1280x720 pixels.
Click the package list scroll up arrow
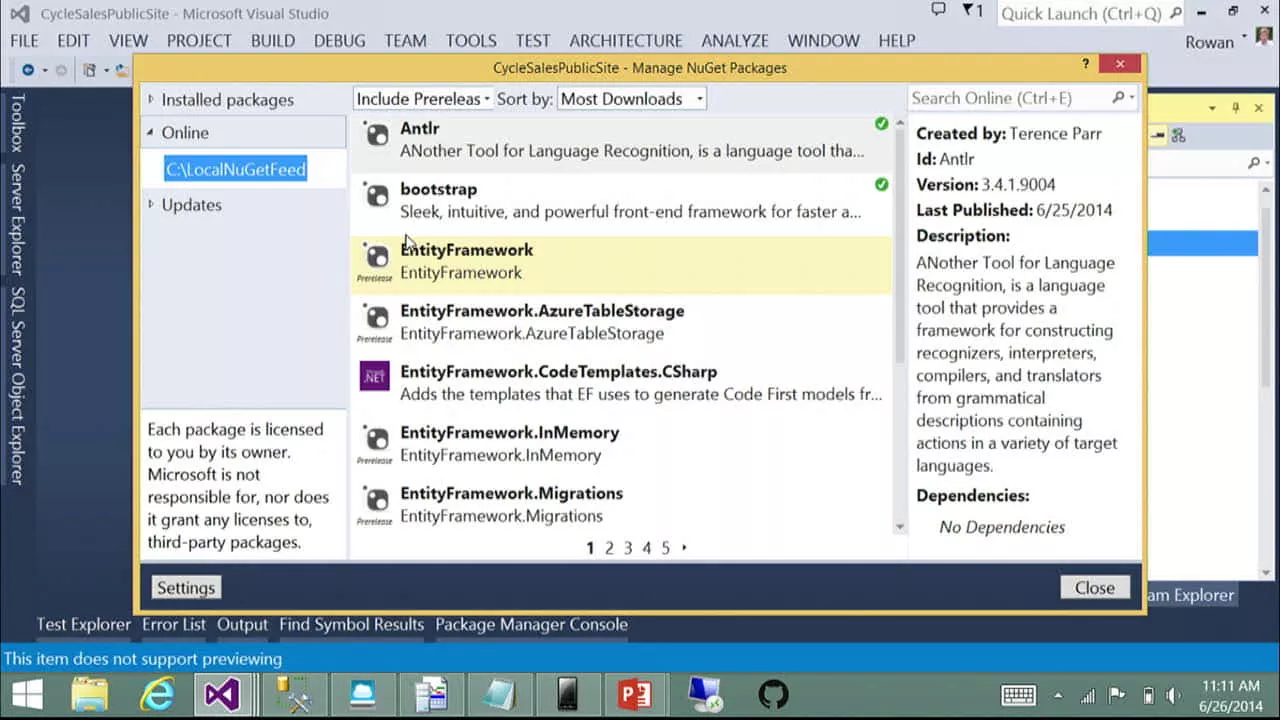899,123
